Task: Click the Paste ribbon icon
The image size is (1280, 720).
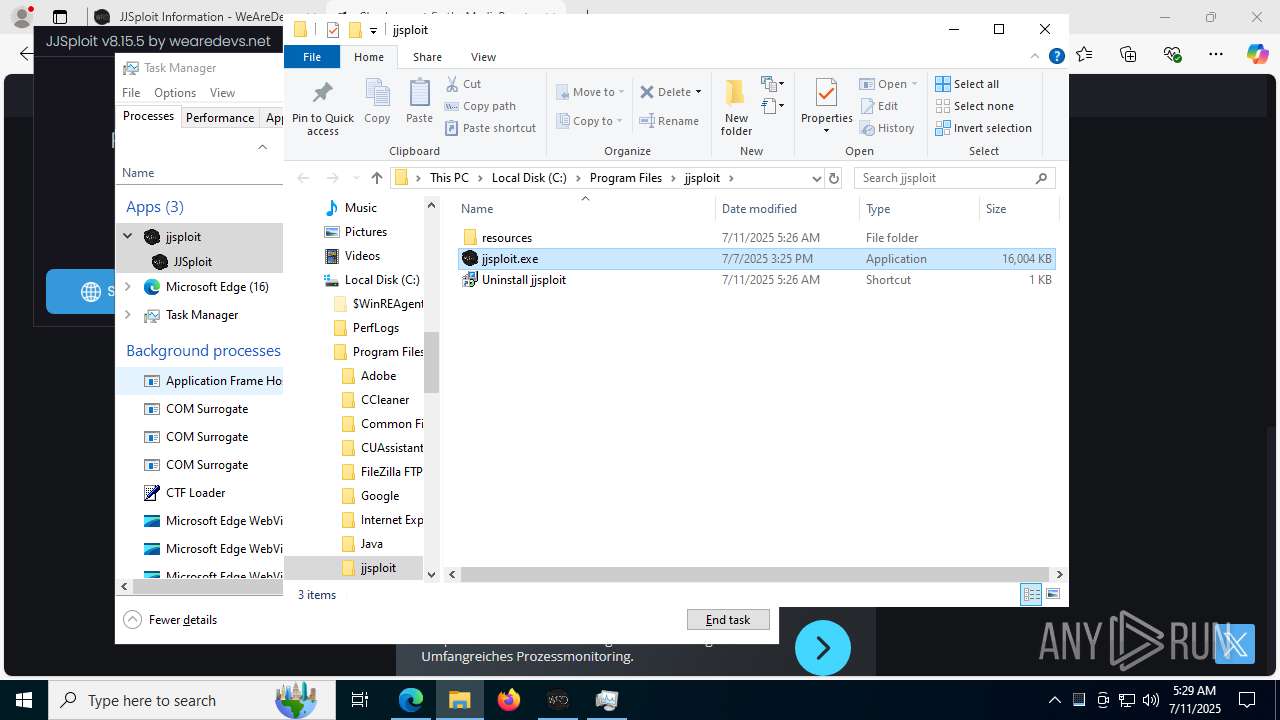Action: tap(419, 101)
